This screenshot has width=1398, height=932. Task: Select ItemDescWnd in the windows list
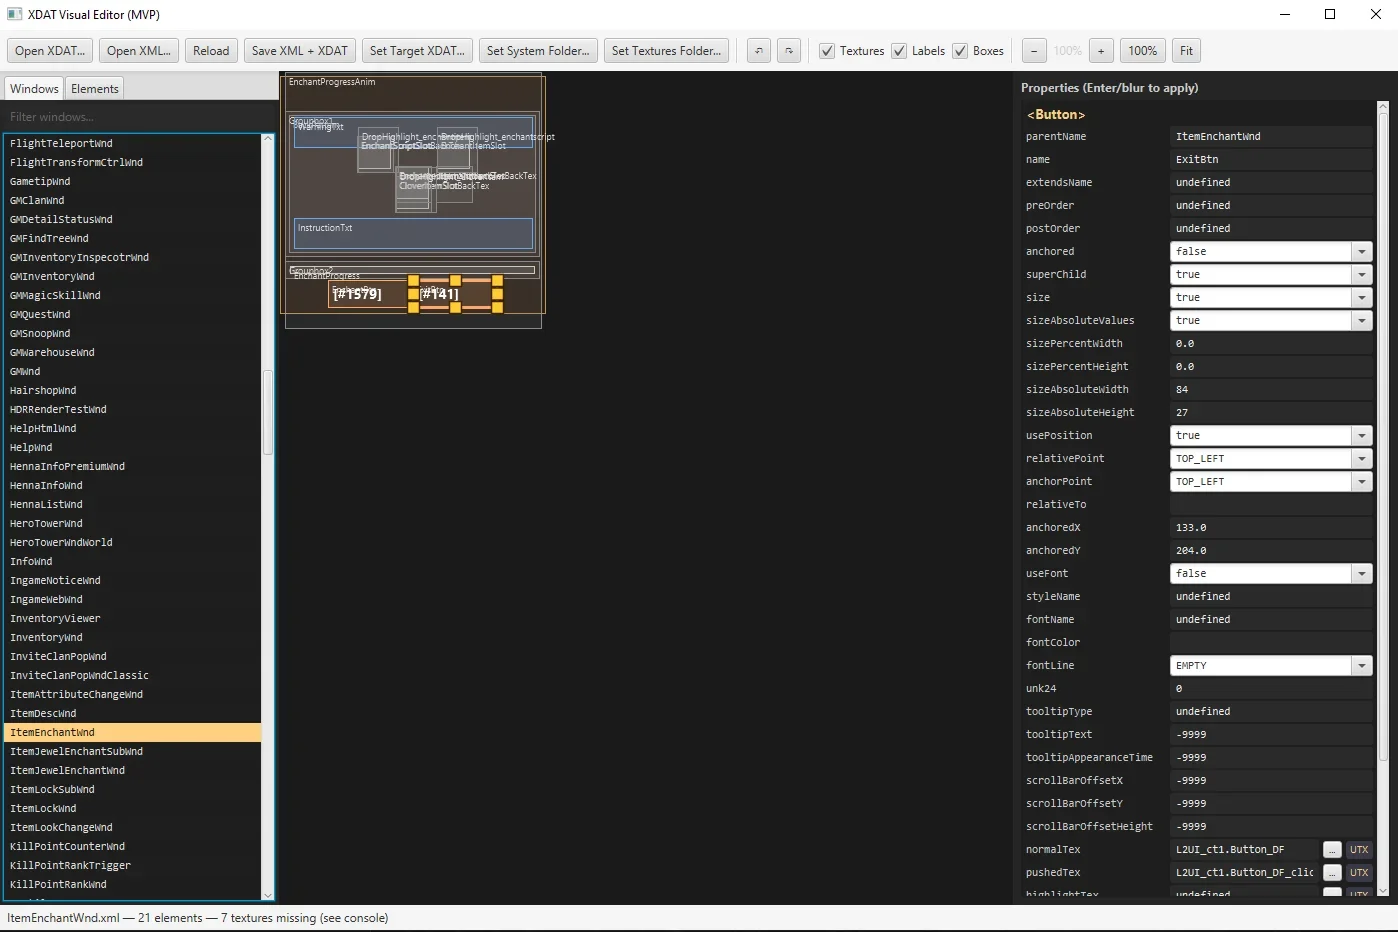pyautogui.click(x=133, y=714)
